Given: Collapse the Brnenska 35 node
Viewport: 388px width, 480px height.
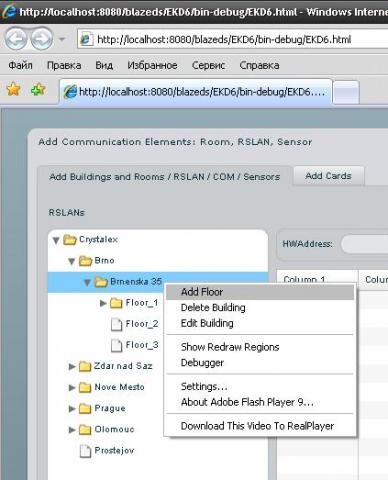Looking at the screenshot, I should pyautogui.click(x=87, y=283).
